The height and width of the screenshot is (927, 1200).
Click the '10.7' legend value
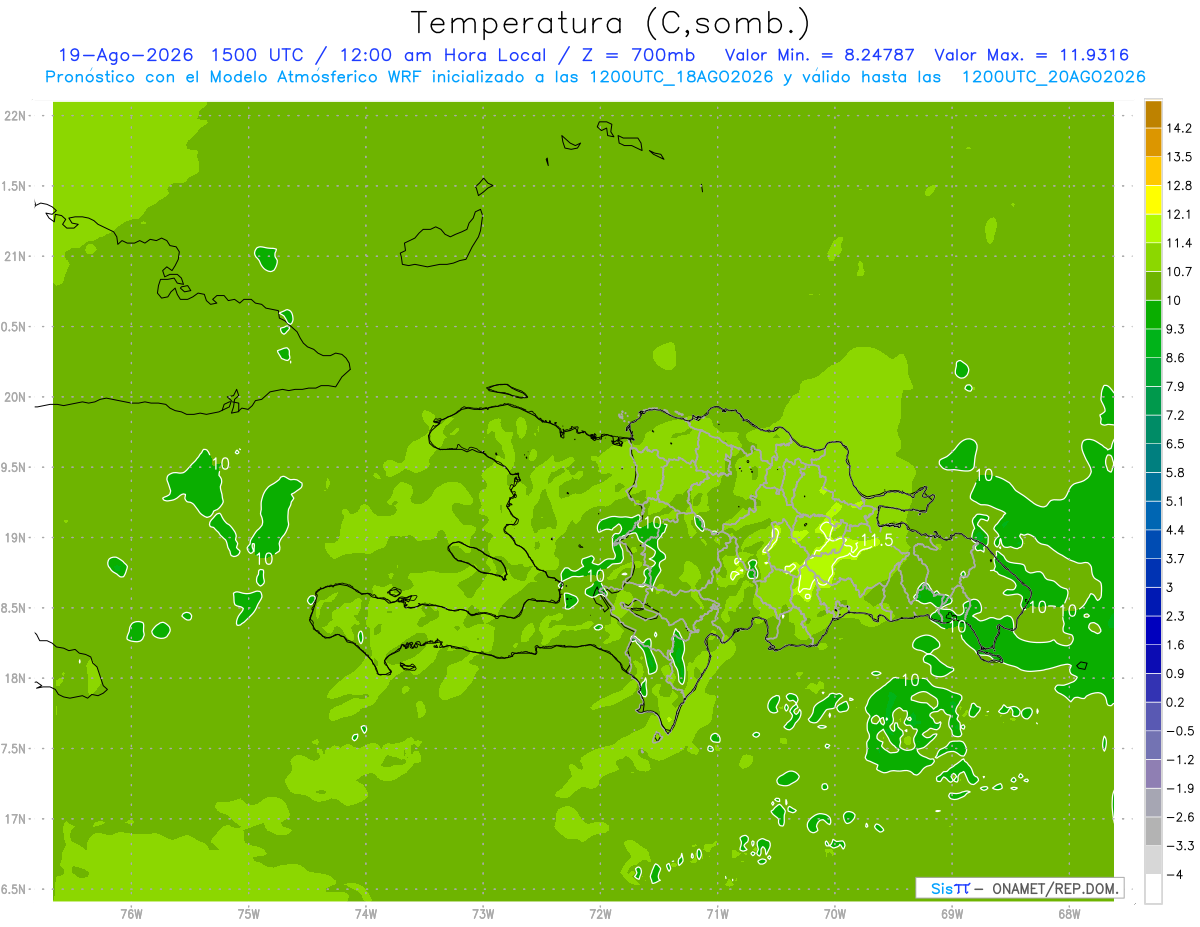(1178, 272)
